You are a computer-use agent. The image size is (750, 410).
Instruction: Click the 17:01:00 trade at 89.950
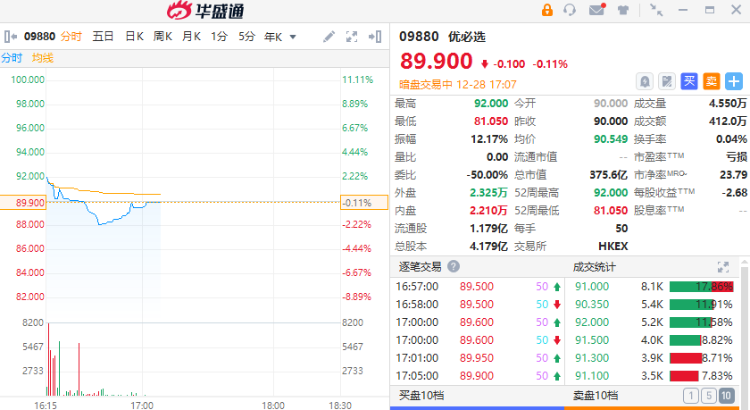pyautogui.click(x=477, y=358)
